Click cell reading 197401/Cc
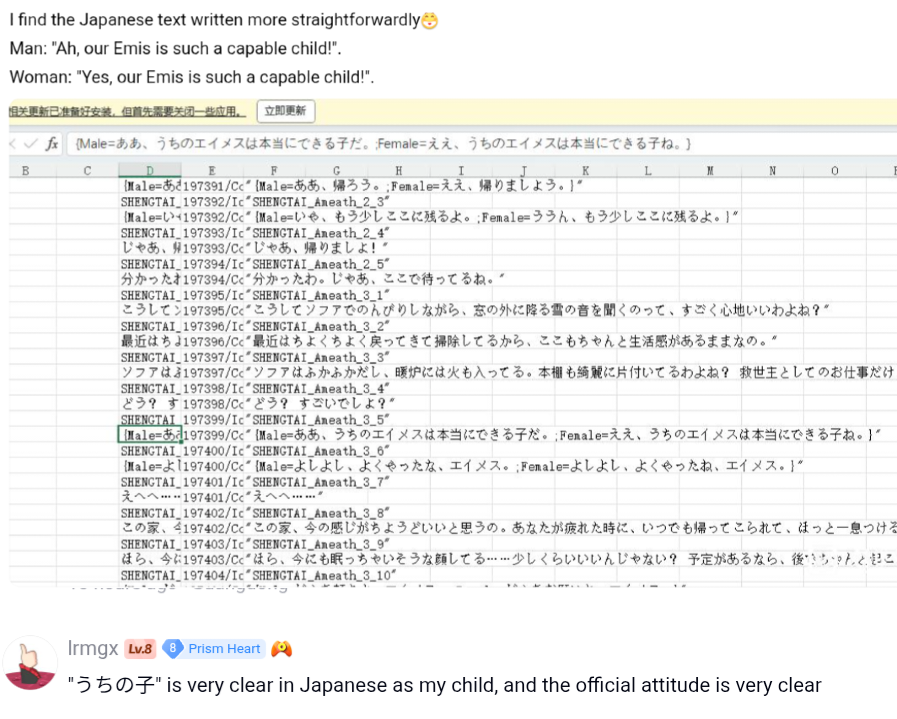This screenshot has width=897, height=719. [x=213, y=497]
